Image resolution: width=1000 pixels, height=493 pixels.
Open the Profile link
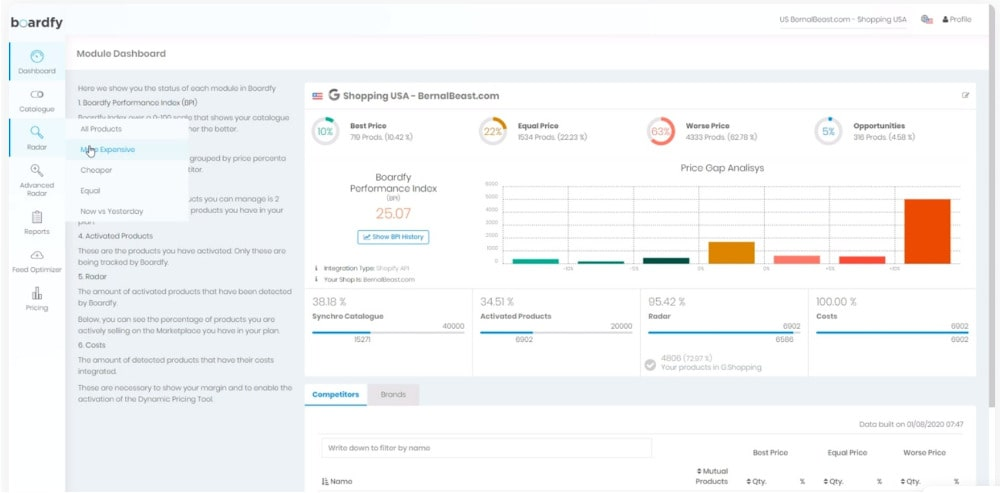pyautogui.click(x=957, y=19)
